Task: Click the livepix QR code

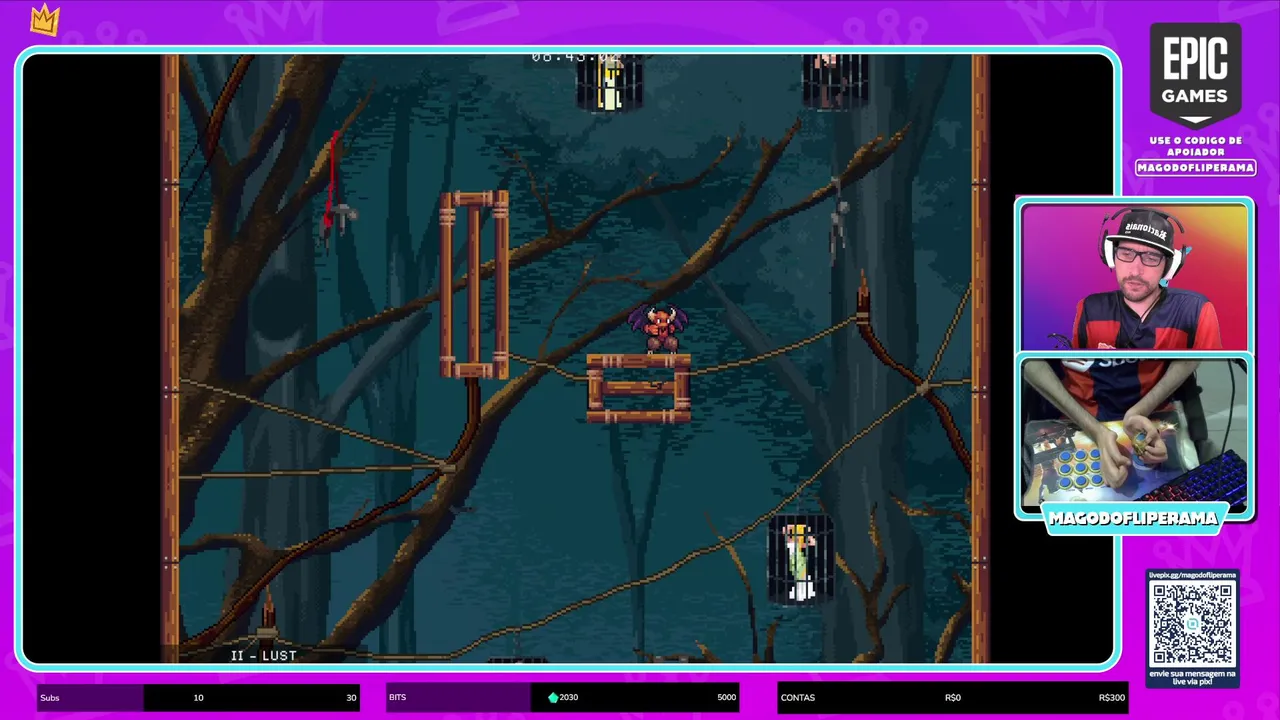Action: [x=1192, y=624]
